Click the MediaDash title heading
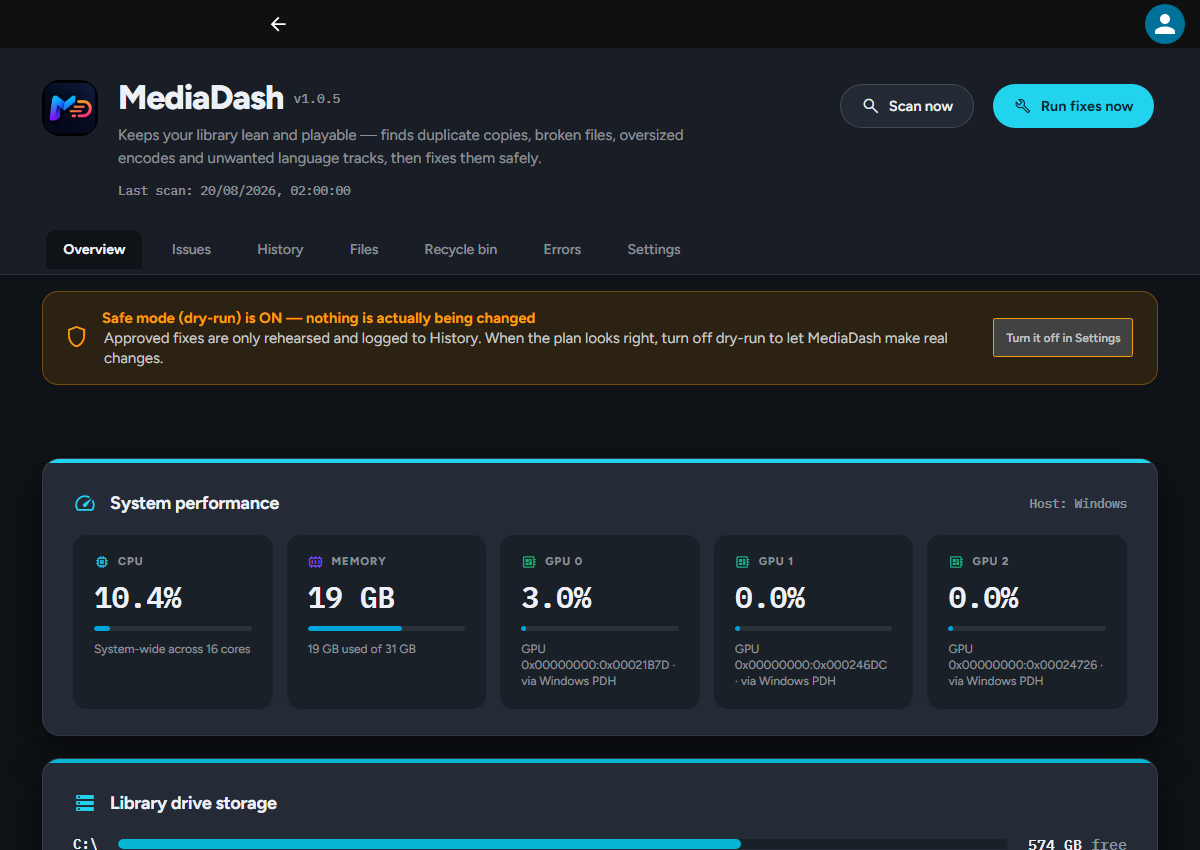 201,97
